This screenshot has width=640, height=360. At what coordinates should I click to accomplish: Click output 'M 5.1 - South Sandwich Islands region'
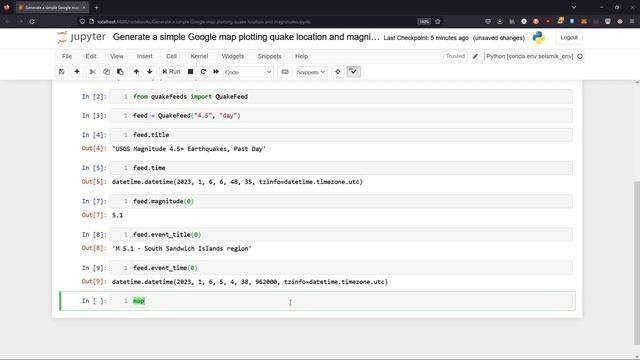(x=182, y=249)
